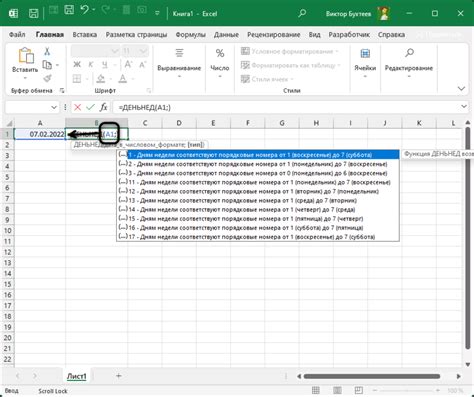This screenshot has height=397, width=474.
Task: Switch to Normal view in status bar
Action: [316, 390]
